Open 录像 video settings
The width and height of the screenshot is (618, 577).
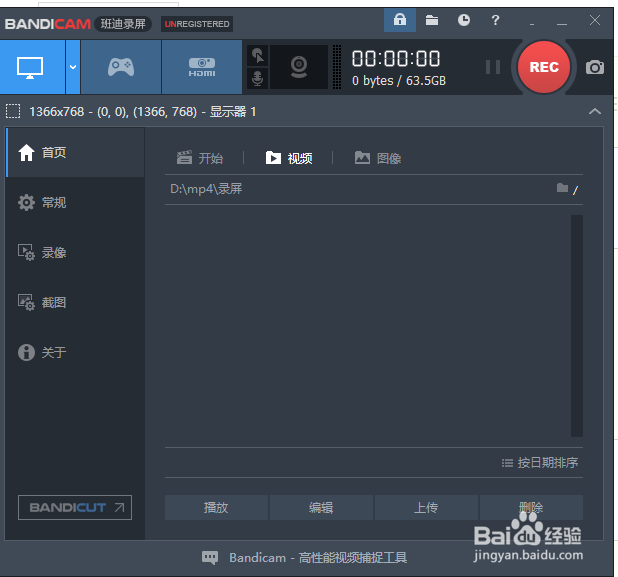coord(75,252)
